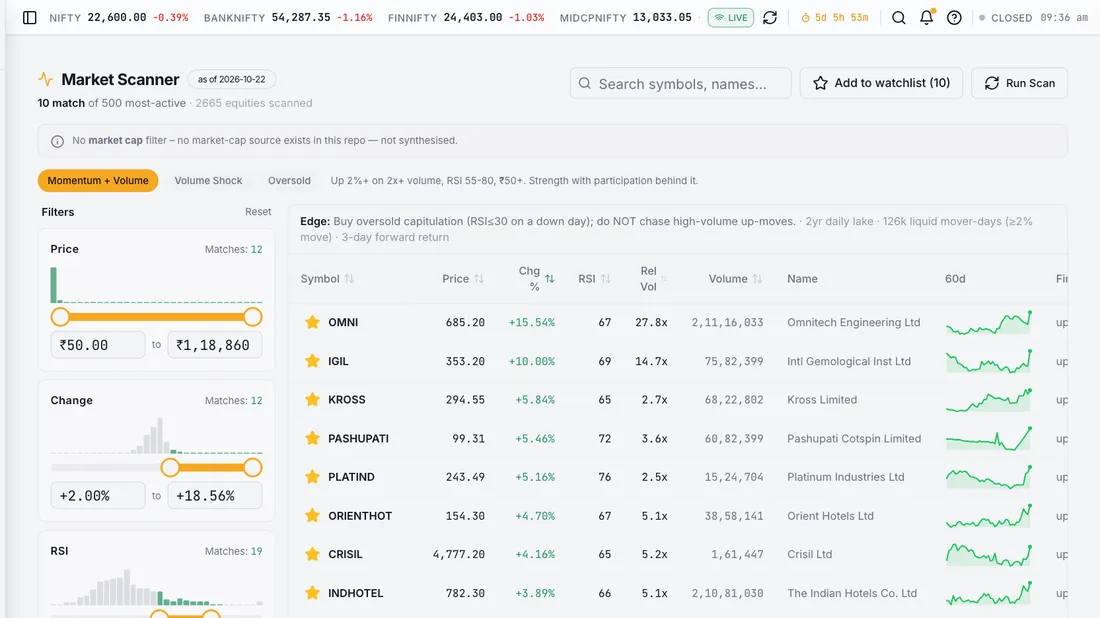
Task: Click Crisil price 4,777.20
Action: click(459, 554)
